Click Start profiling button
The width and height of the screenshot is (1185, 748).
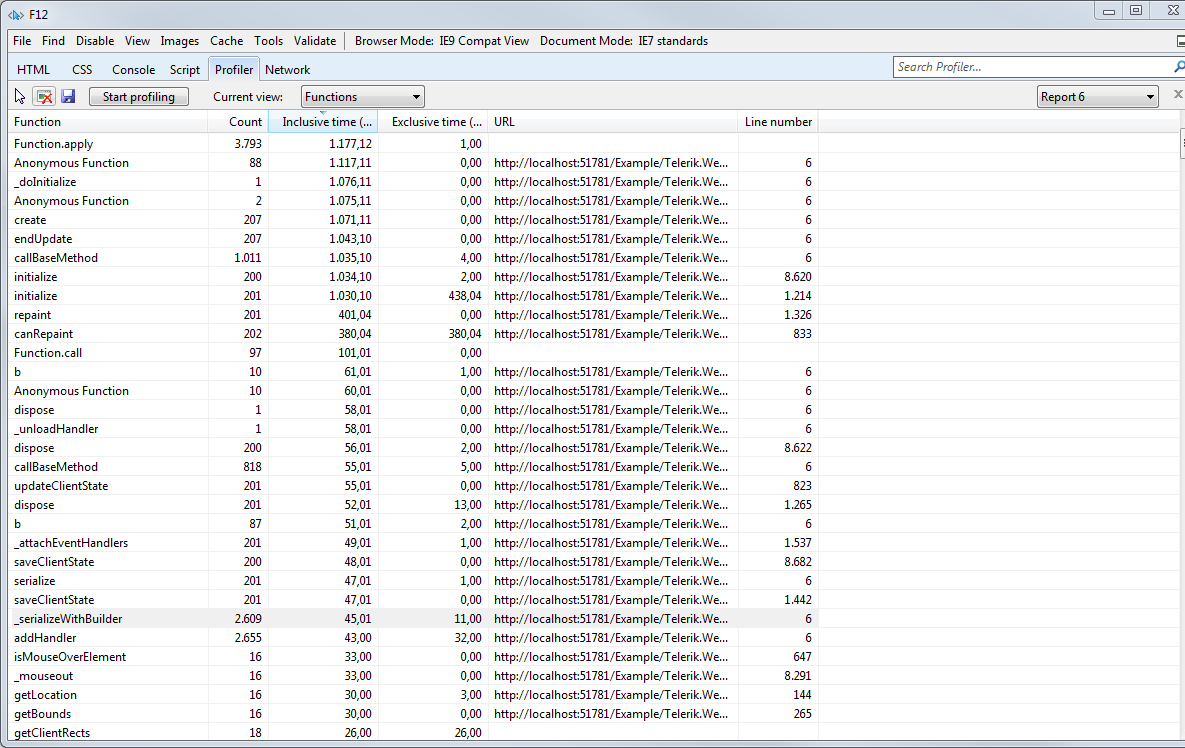point(139,97)
